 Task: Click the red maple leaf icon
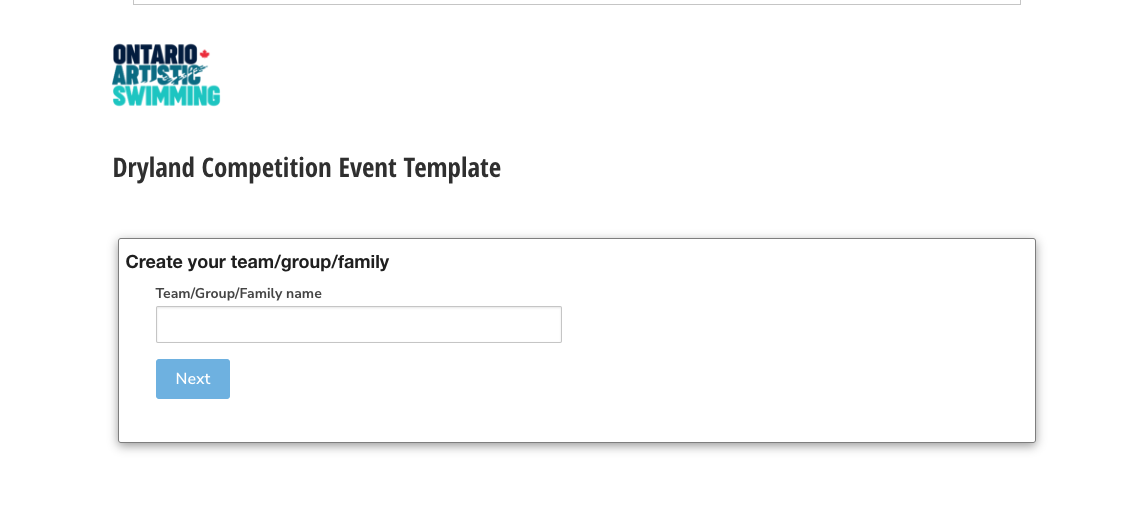[204, 53]
